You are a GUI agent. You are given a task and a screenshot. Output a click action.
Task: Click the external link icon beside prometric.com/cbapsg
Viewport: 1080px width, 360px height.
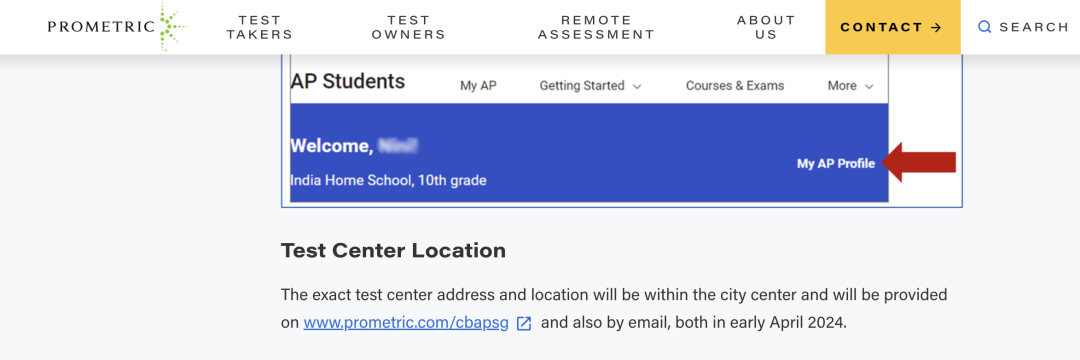524,324
